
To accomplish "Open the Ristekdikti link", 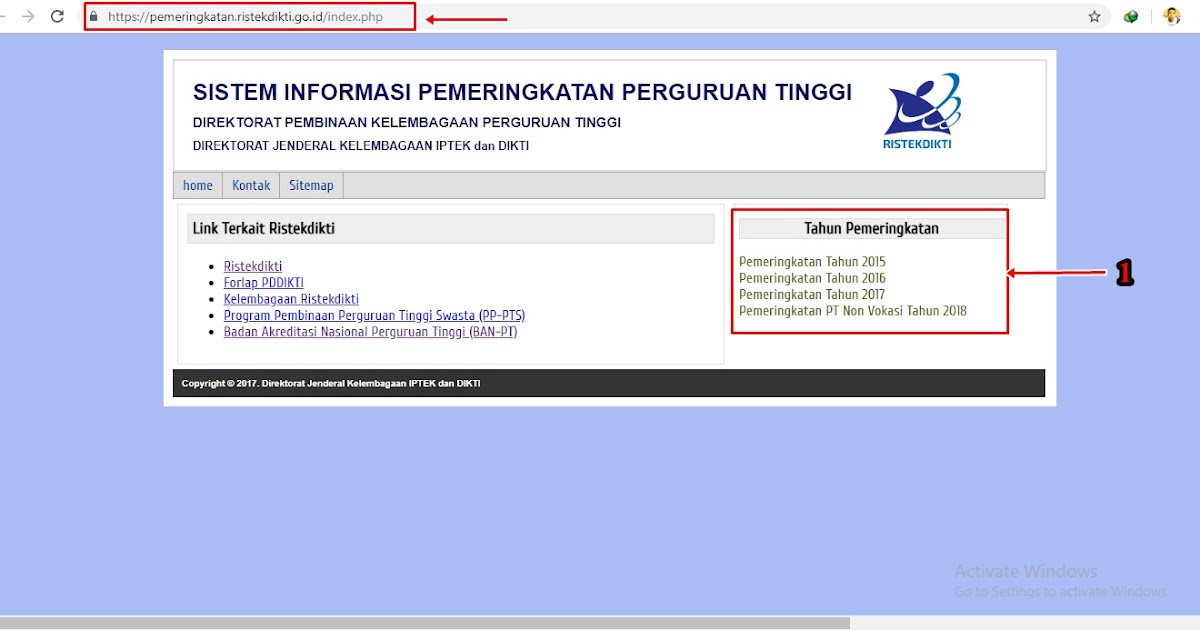I will tap(252, 266).
